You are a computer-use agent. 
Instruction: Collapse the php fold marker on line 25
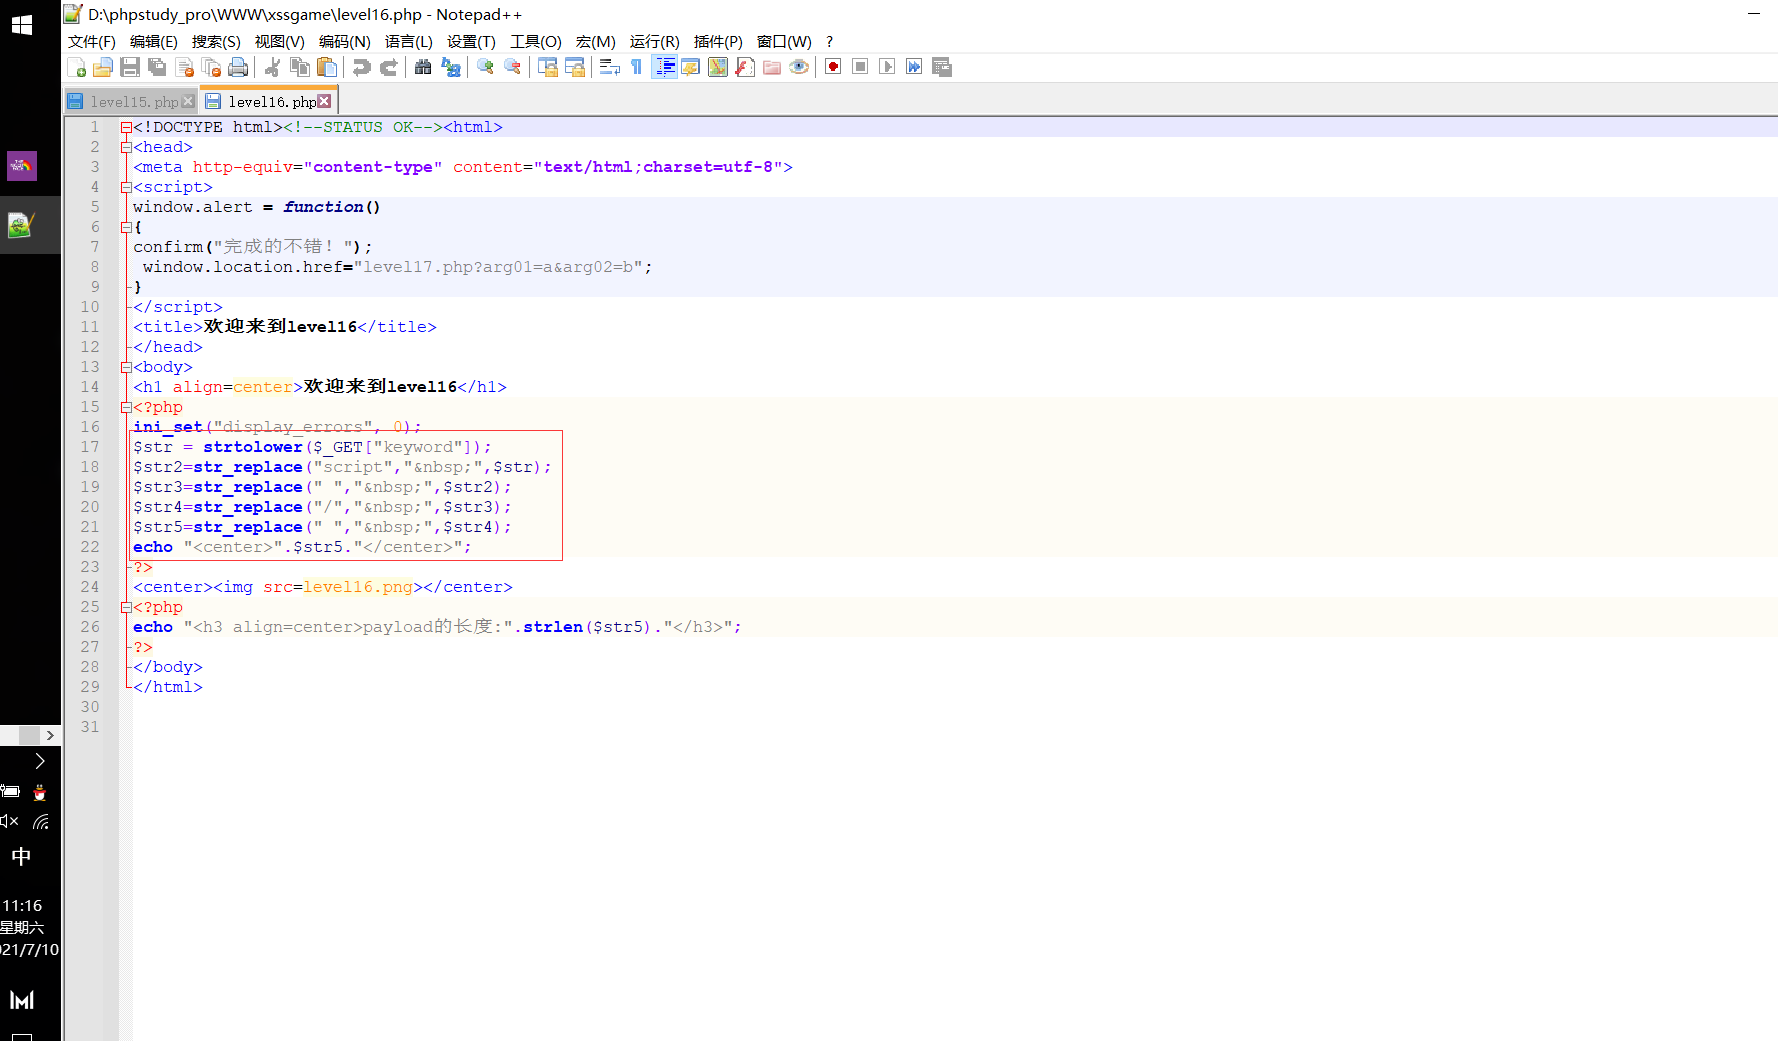(x=126, y=607)
